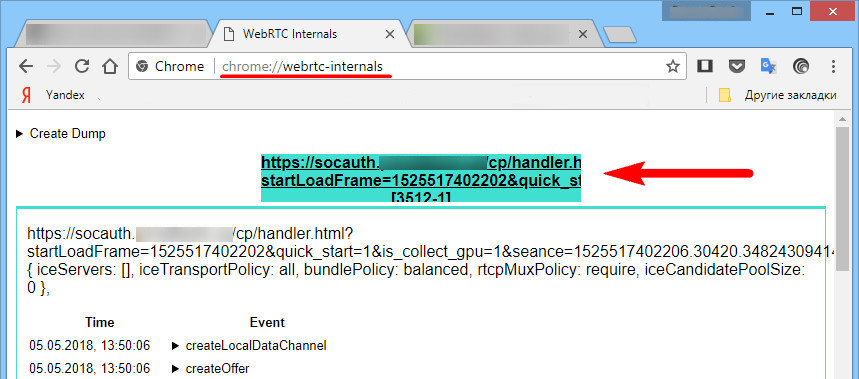859x379 pixels.
Task: Click the createOffer row's 13:50:06 timestamp
Action: click(x=89, y=369)
